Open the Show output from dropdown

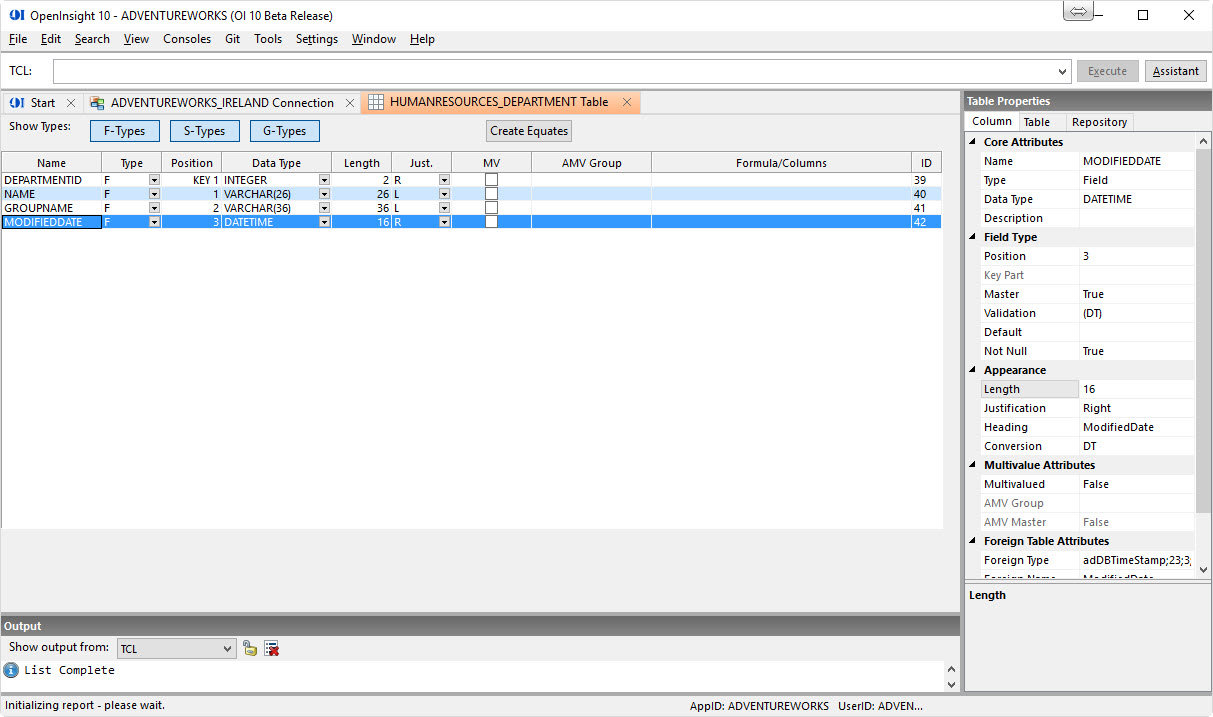[228, 649]
